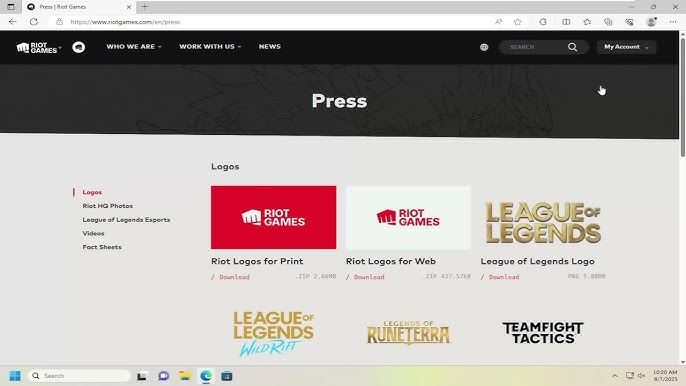
Task: Open the round Riot fist icon menu
Action: pyautogui.click(x=79, y=47)
